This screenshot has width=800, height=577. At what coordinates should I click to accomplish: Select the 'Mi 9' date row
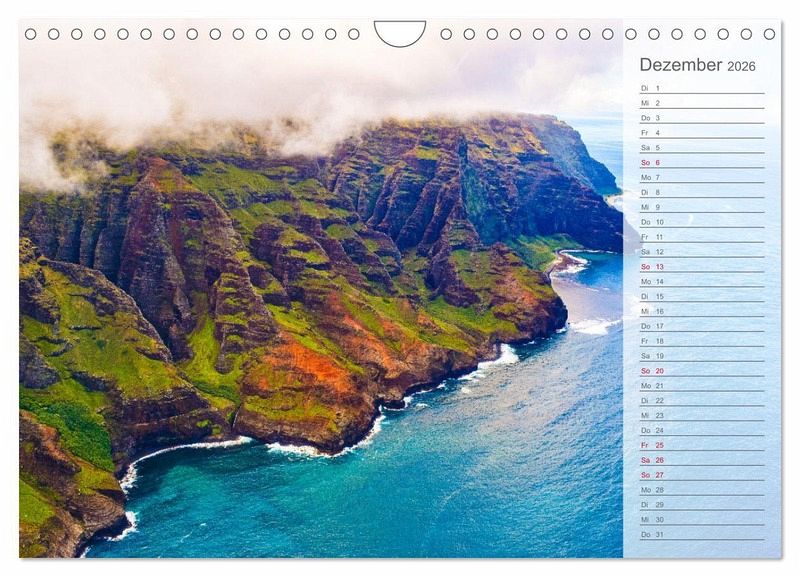tap(702, 207)
